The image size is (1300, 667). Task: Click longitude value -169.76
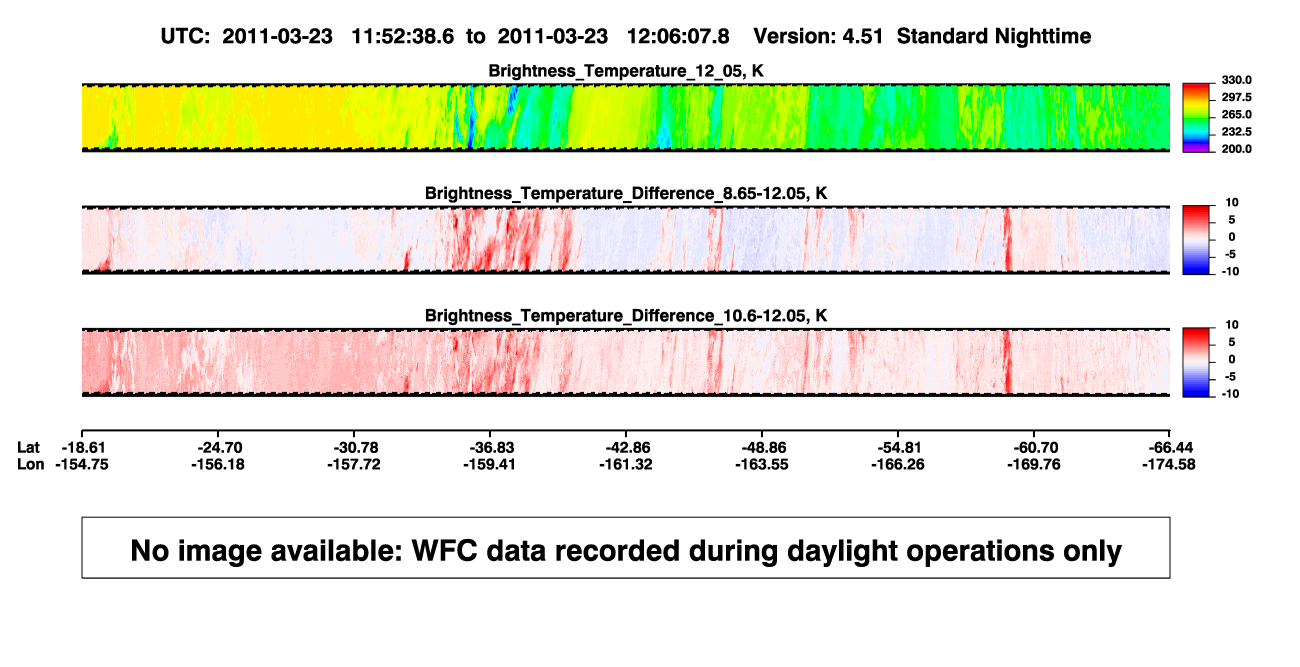point(1034,464)
